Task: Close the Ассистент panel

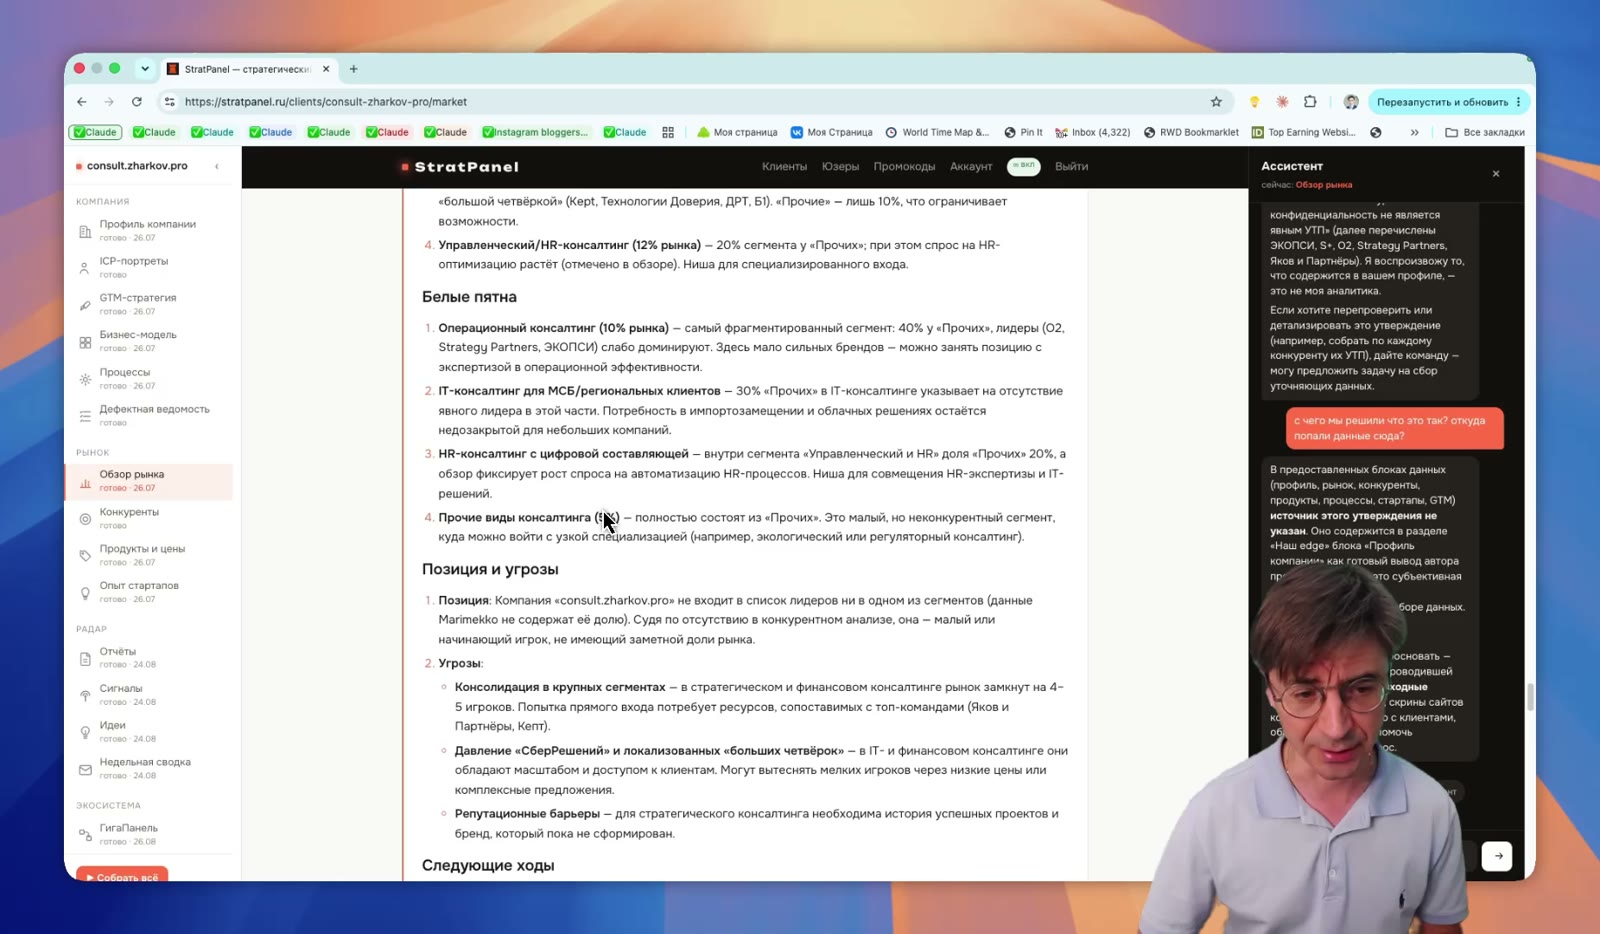Action: pyautogui.click(x=1496, y=174)
